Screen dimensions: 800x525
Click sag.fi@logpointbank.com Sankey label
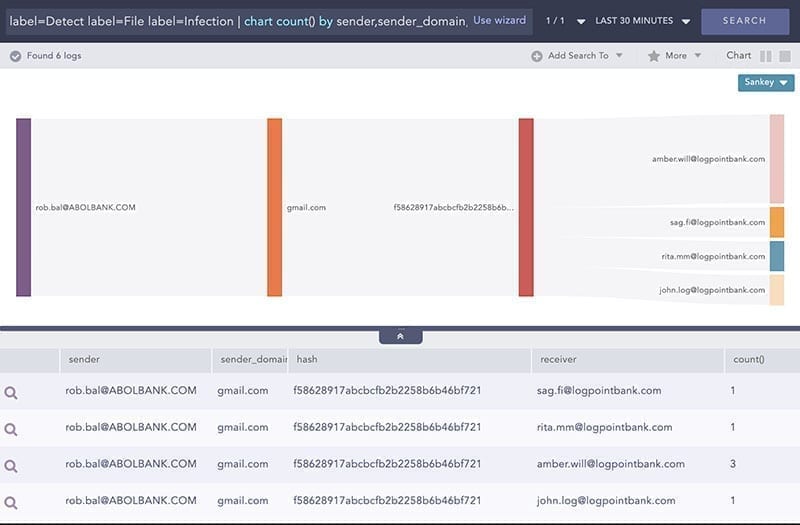(717, 222)
